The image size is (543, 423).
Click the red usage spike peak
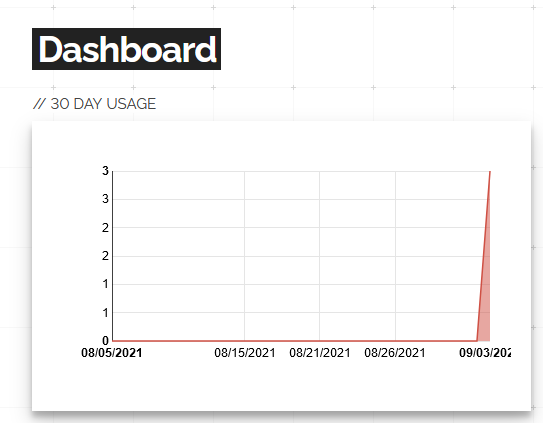490,172
